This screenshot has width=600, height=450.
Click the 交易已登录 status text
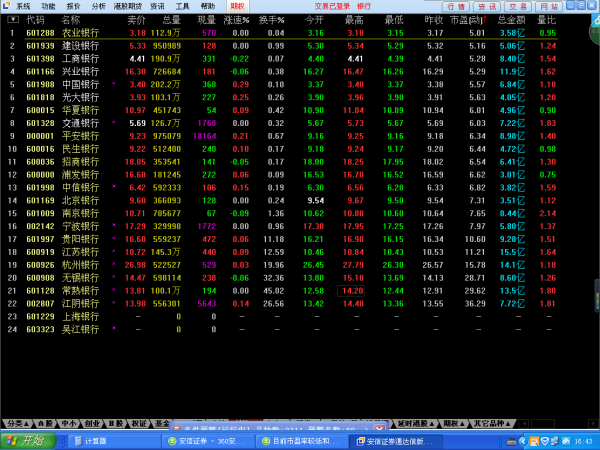pos(332,6)
